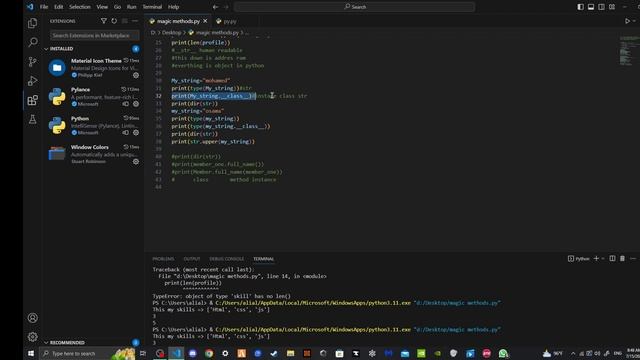Screen dimensions: 640x360
Task: Select the Pylance extension
Action: (x=93, y=96)
